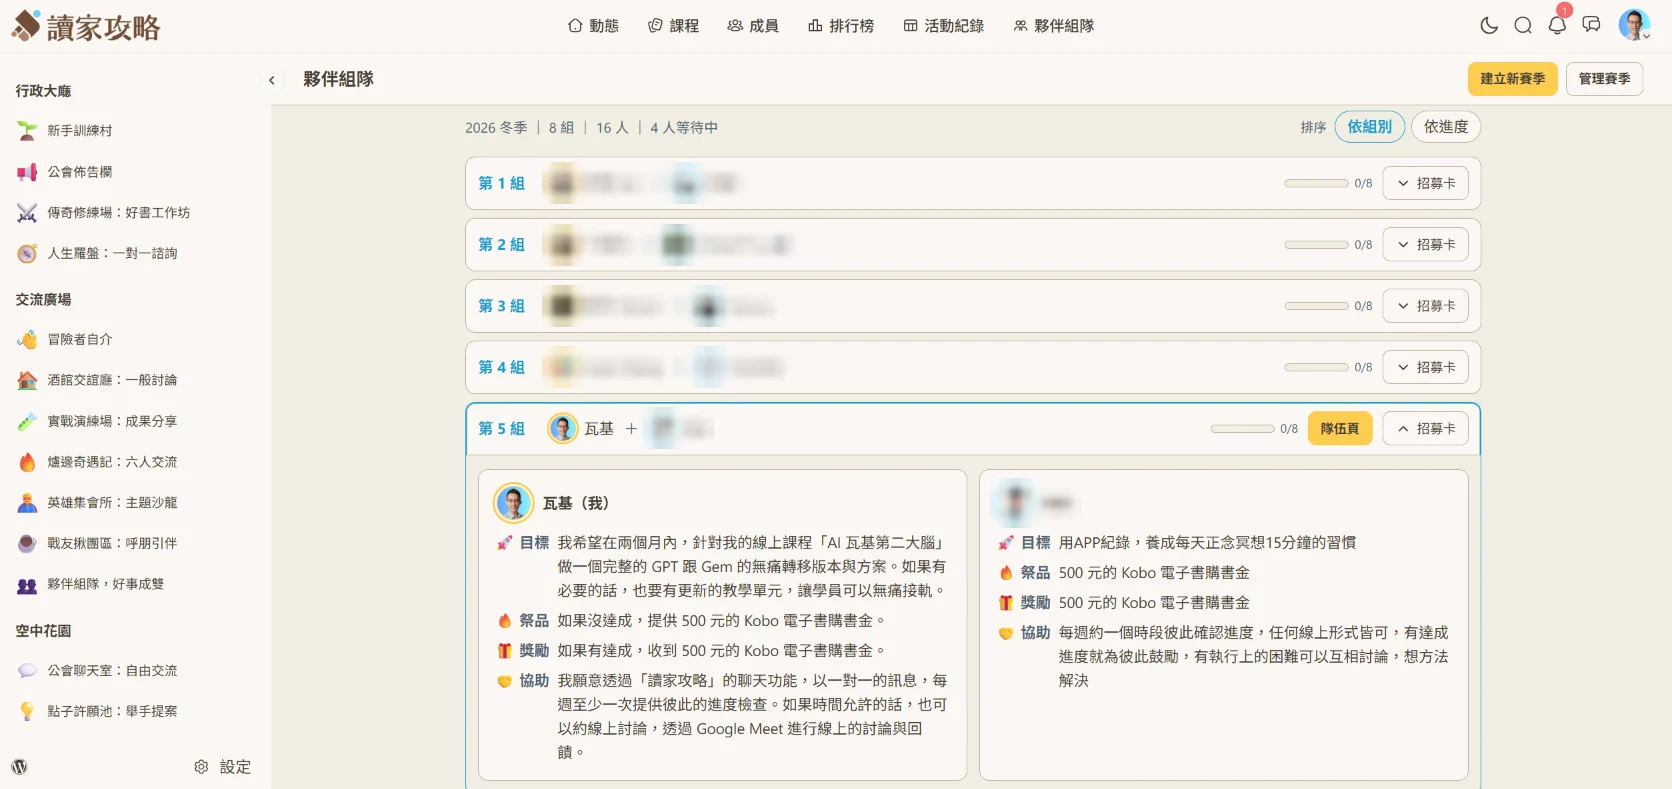This screenshot has height=789, width=1672.
Task: Click gift 獎勵 icon in 瓦基 card
Action: 505,651
